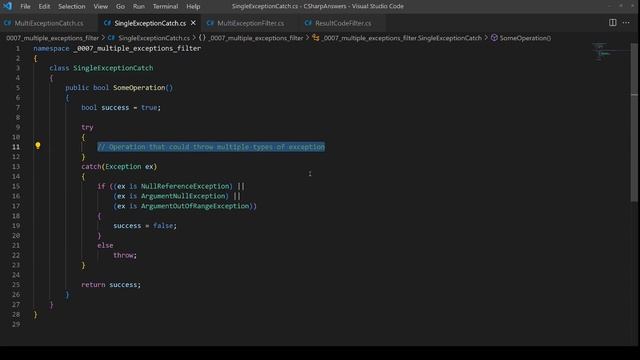
Task: Switch to the ResultCodeFilter.cs tab
Action: [x=343, y=23]
